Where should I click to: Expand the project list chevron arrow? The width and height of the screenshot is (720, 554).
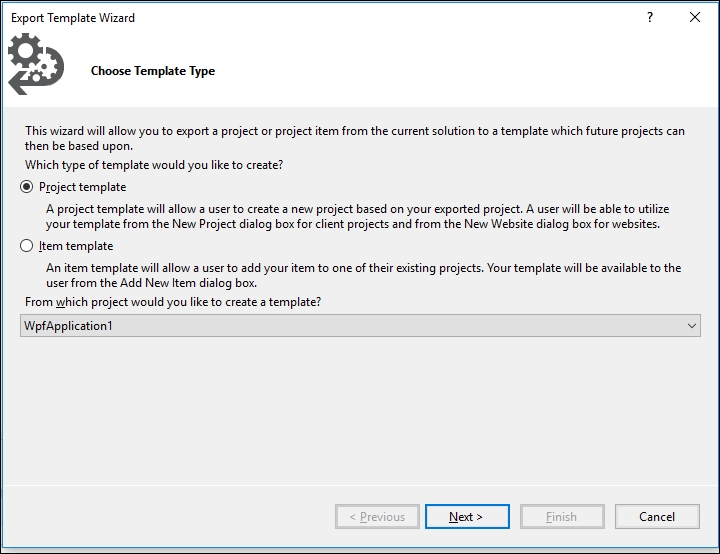692,326
